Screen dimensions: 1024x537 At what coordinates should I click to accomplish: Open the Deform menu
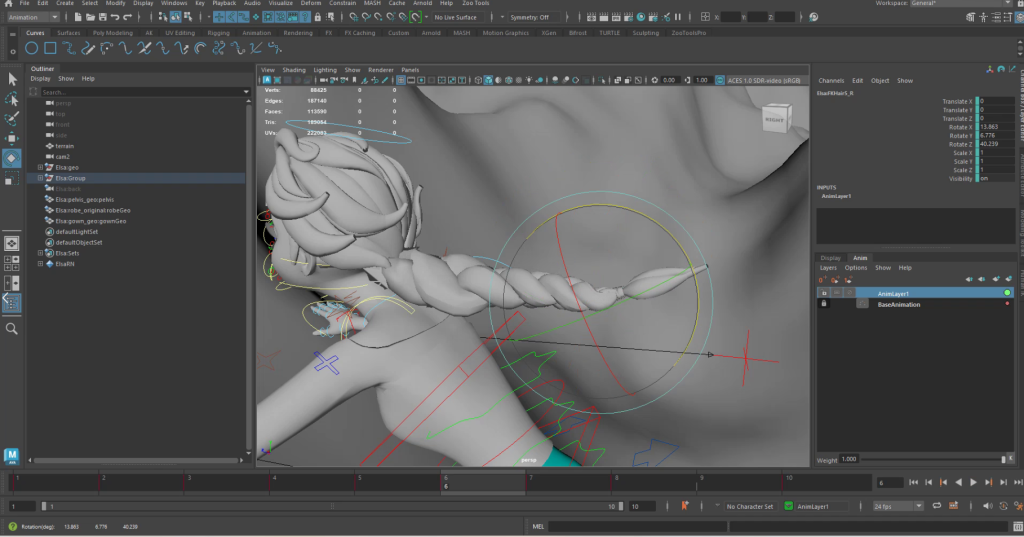click(x=311, y=4)
